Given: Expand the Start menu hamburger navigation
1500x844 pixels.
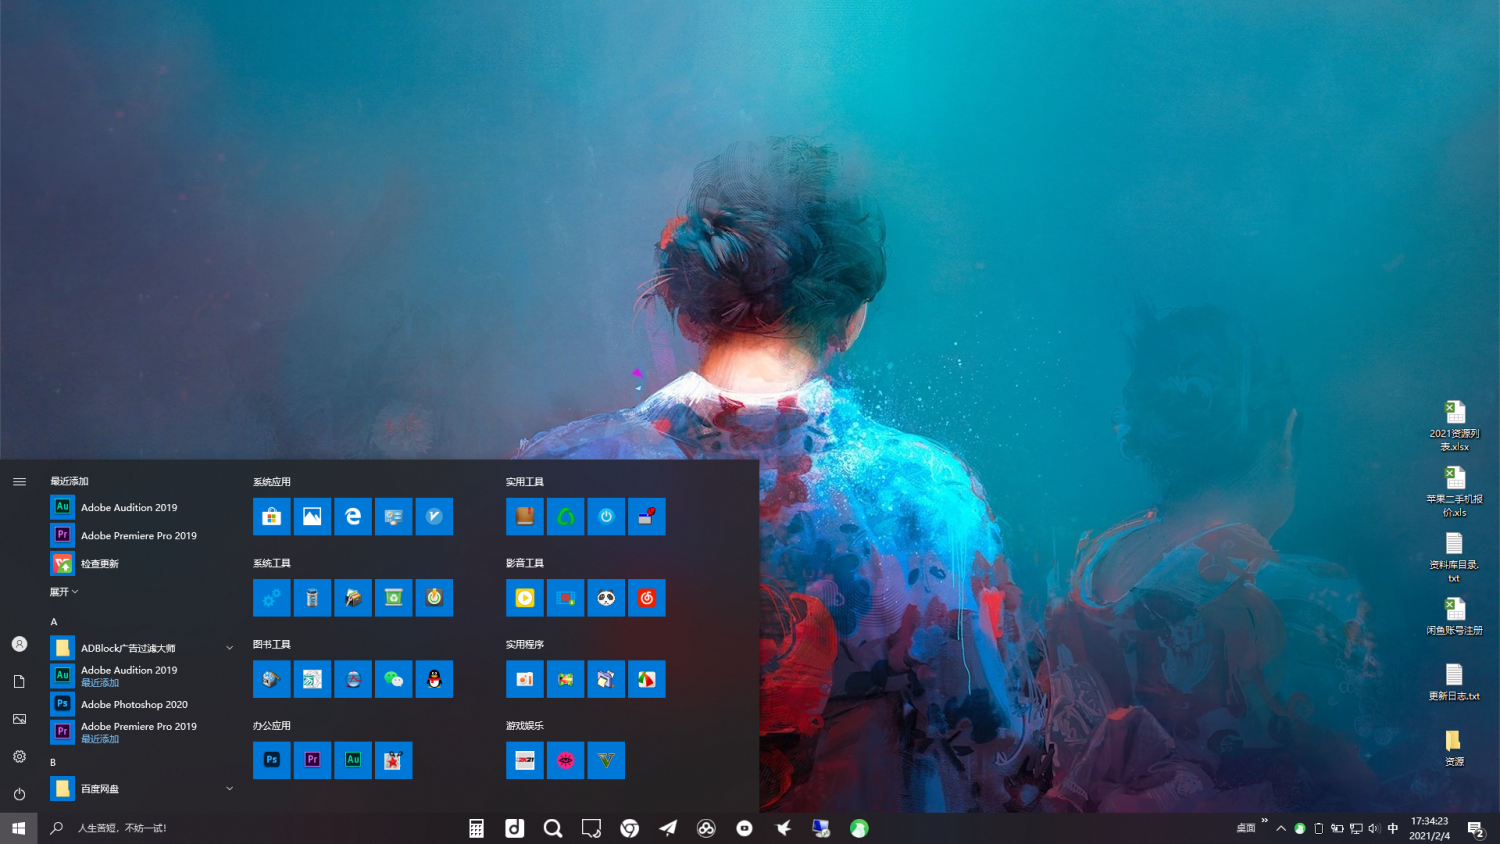Looking at the screenshot, I should (19, 482).
